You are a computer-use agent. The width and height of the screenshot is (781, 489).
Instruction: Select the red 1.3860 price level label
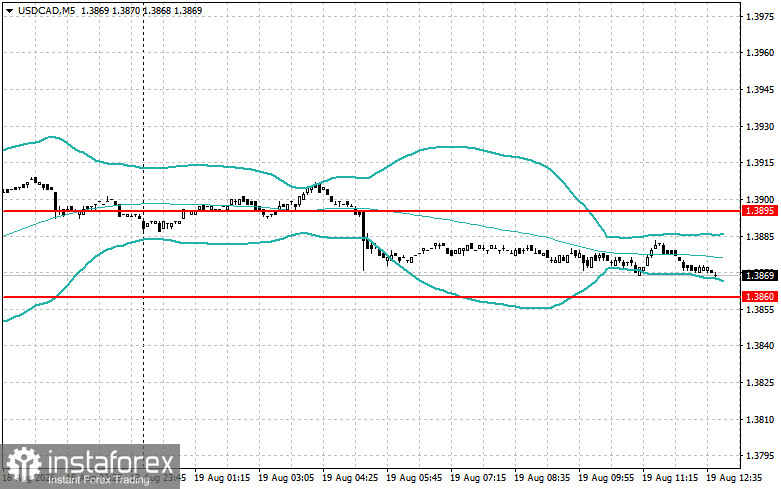pyautogui.click(x=760, y=297)
